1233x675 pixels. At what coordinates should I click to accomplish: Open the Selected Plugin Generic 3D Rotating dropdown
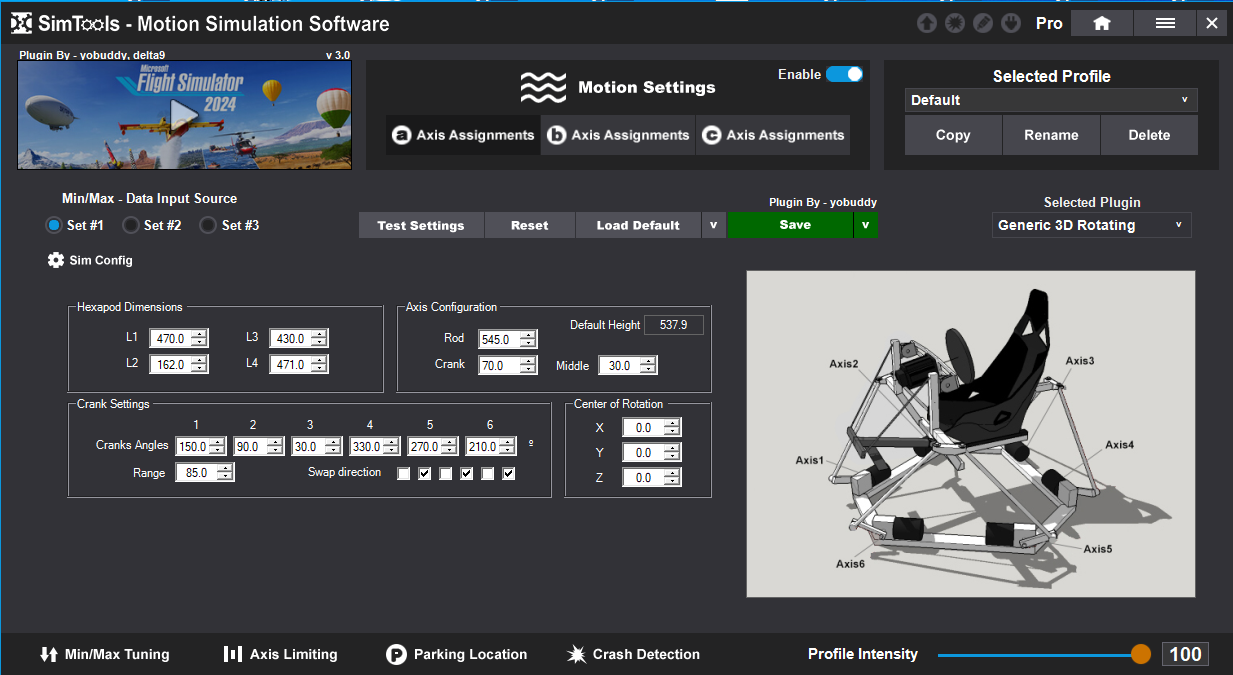coord(1092,225)
